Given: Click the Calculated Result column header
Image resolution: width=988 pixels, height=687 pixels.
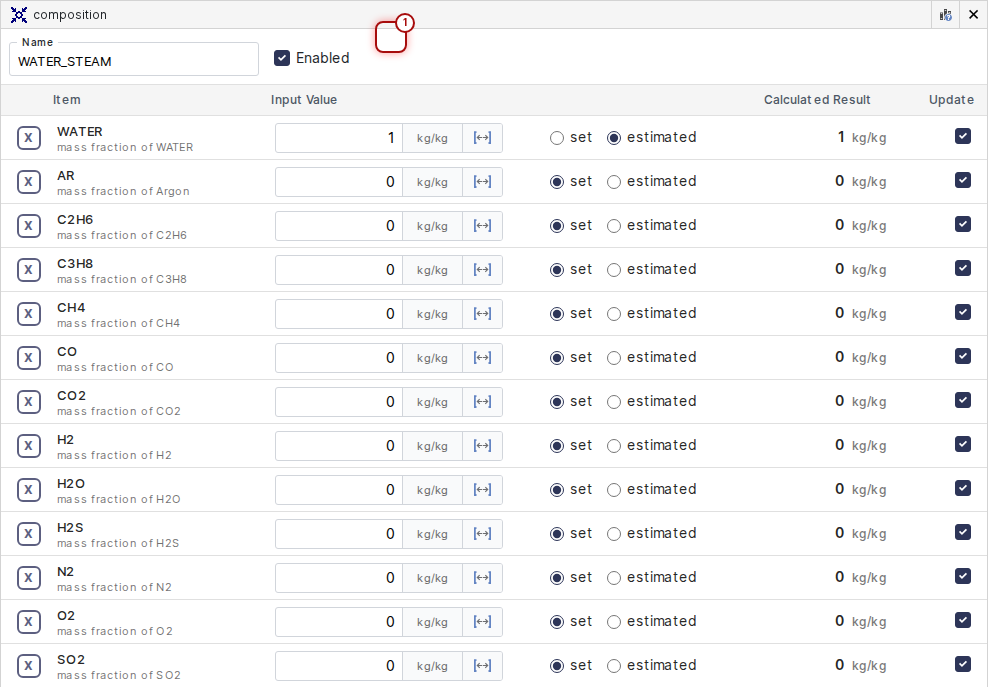Looking at the screenshot, I should tap(816, 100).
